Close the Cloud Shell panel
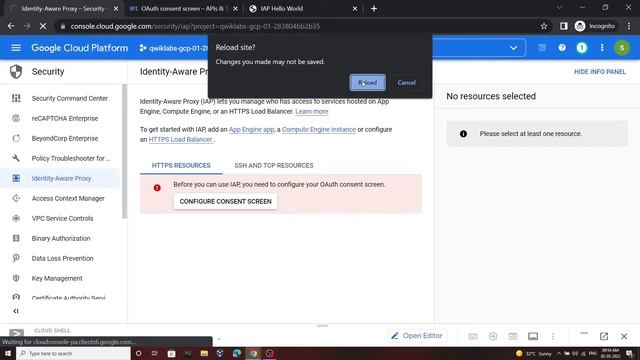Viewport: 640px width, 360px height. [x=624, y=336]
